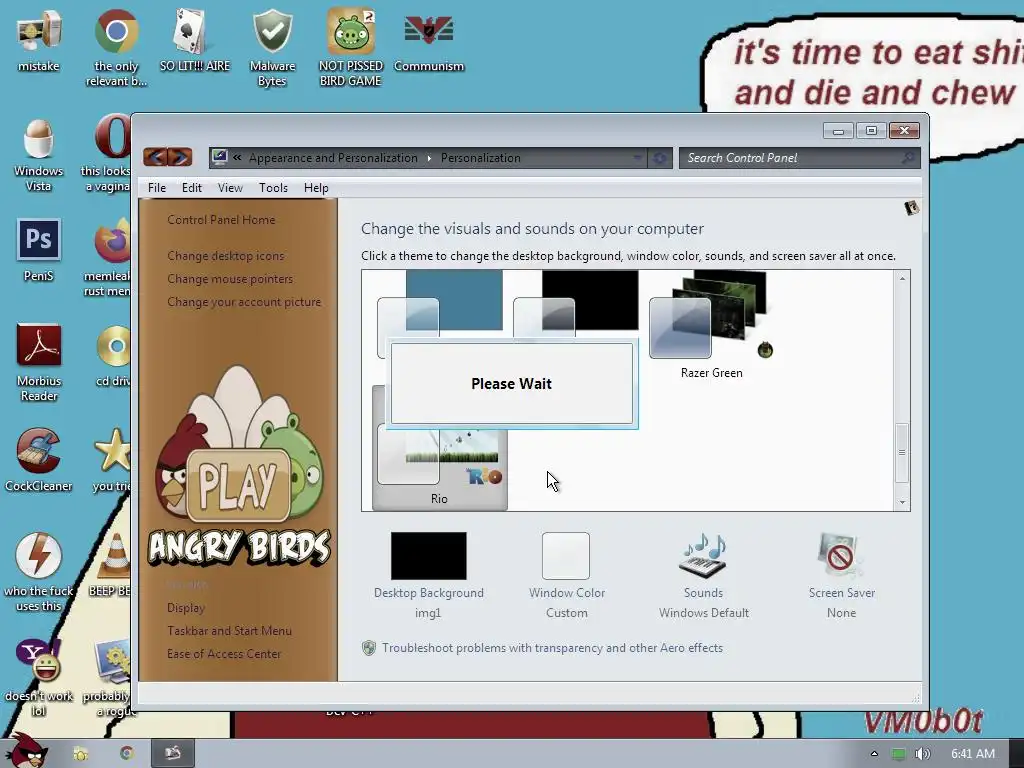
Task: Open the 'mistake' desktop icon
Action: tap(39, 40)
